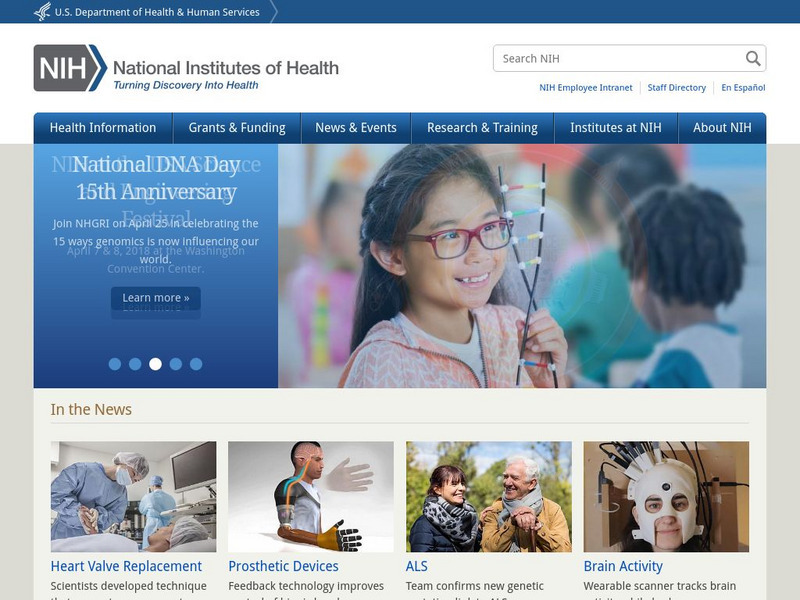Click the National Institutes of Health wordmark
Image resolution: width=800 pixels, height=600 pixels.
226,68
